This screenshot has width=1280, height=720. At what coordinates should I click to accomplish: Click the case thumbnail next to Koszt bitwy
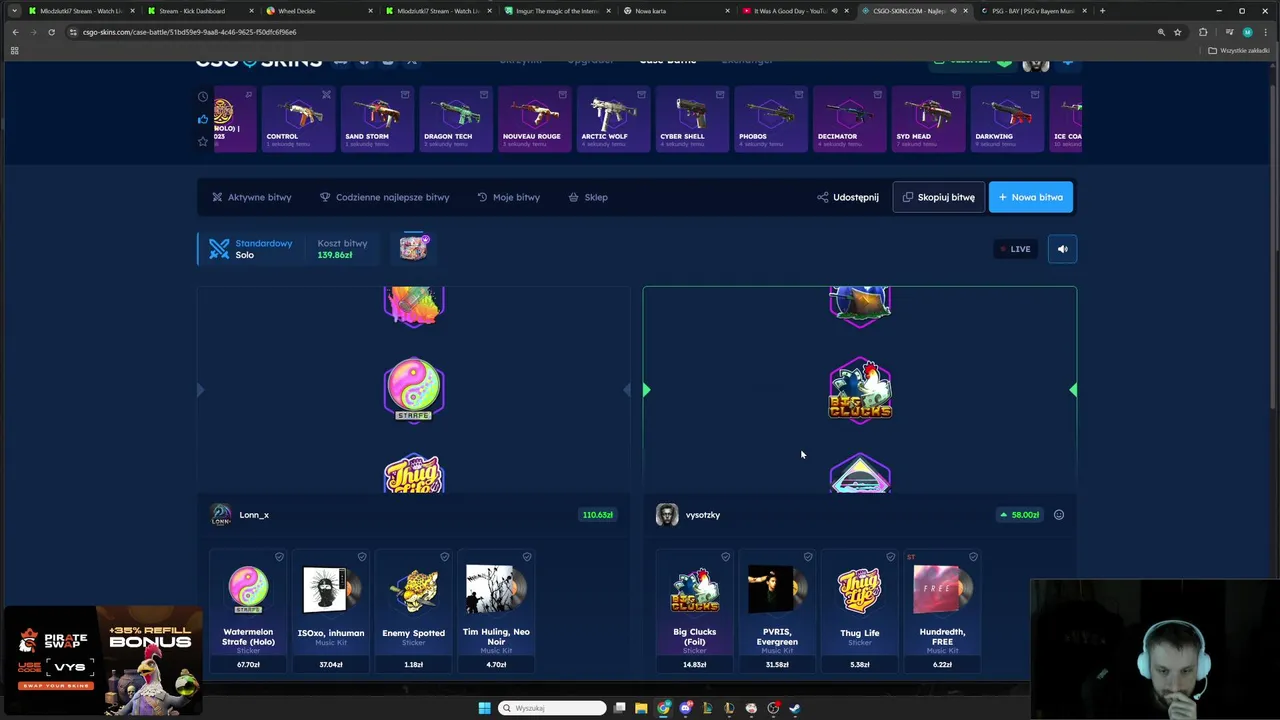coord(414,247)
